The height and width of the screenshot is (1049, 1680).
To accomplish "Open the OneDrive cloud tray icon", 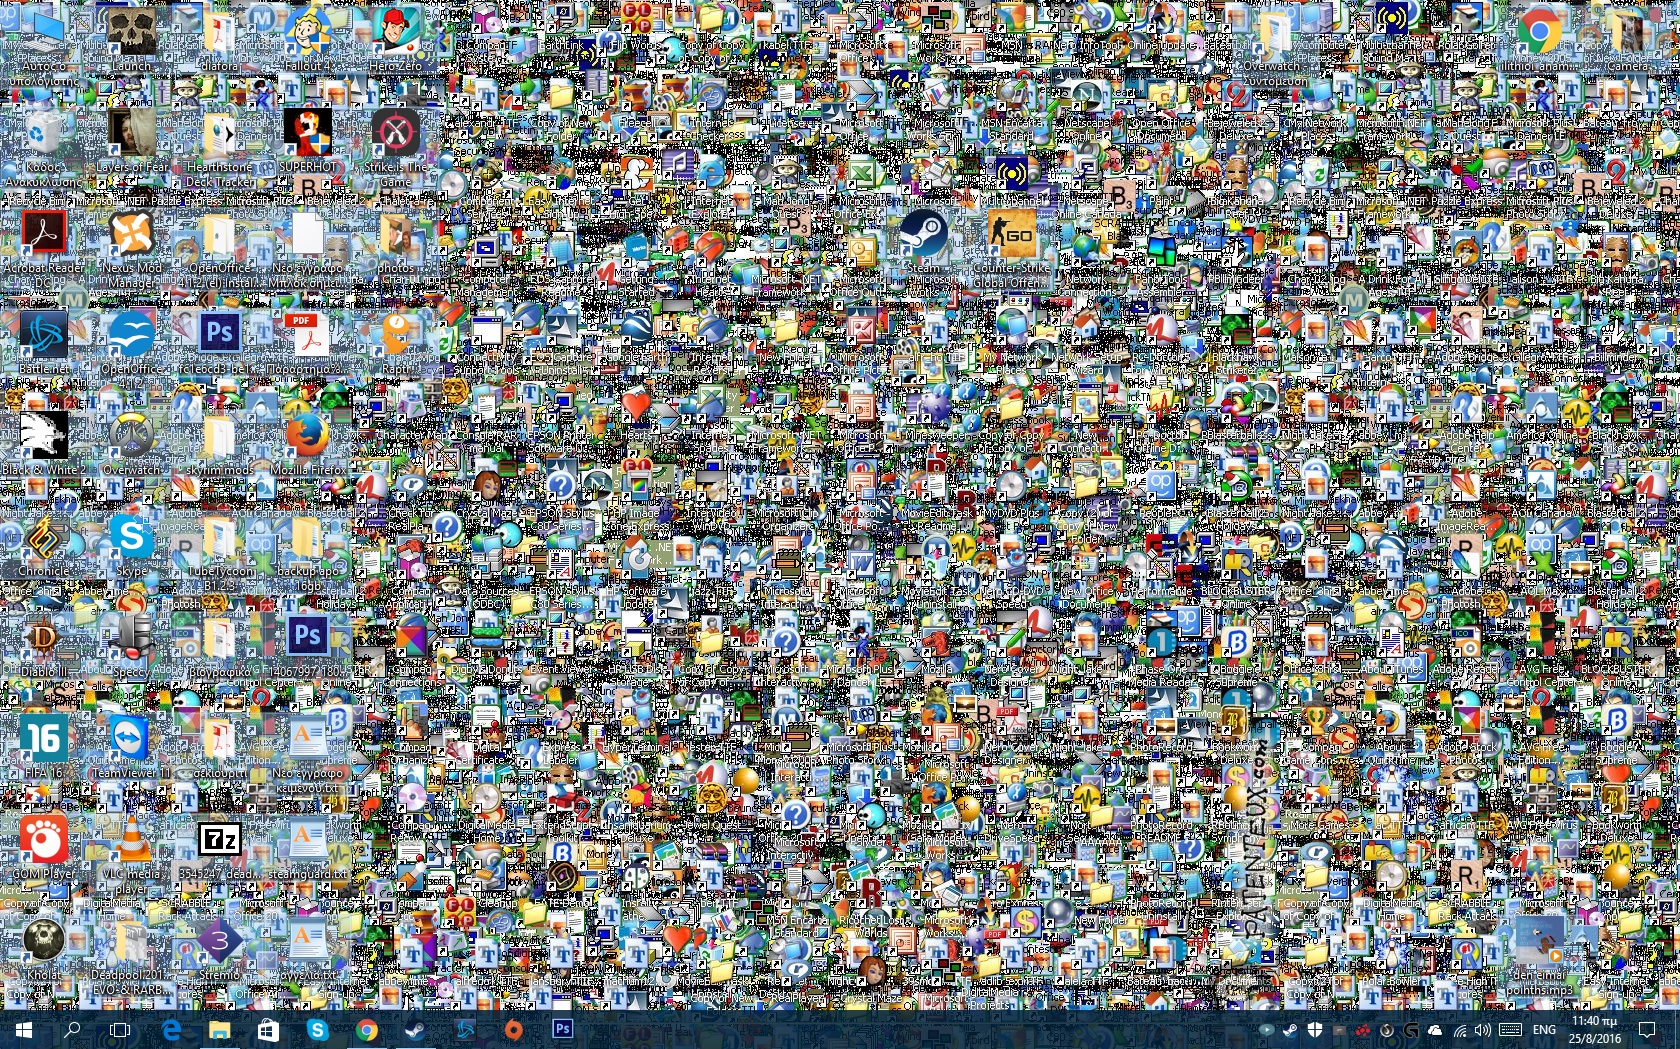I will tap(1435, 1030).
